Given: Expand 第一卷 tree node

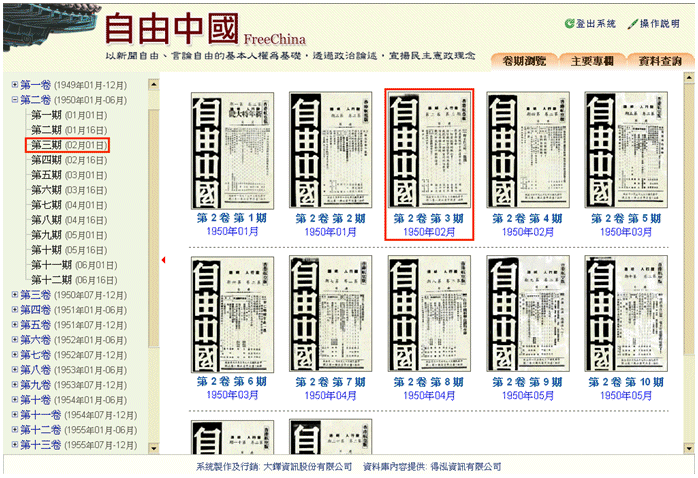Looking at the screenshot, I should click(14, 85).
